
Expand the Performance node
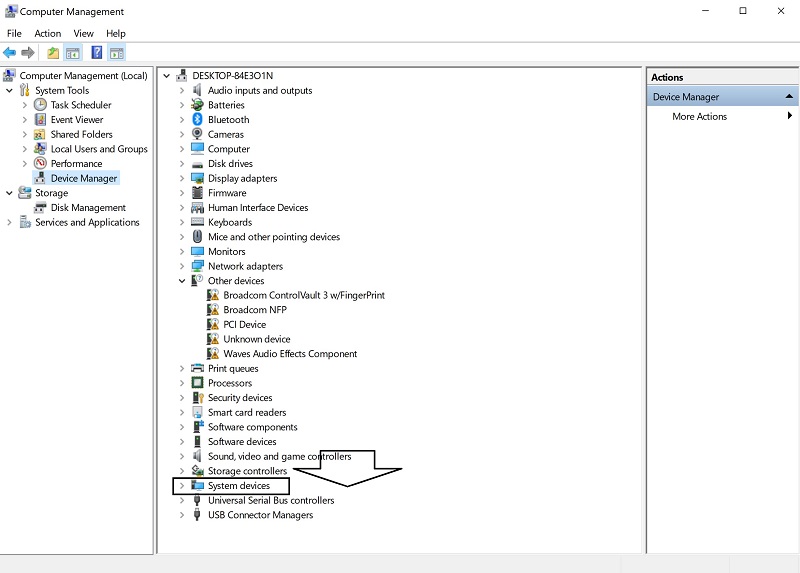click(24, 163)
